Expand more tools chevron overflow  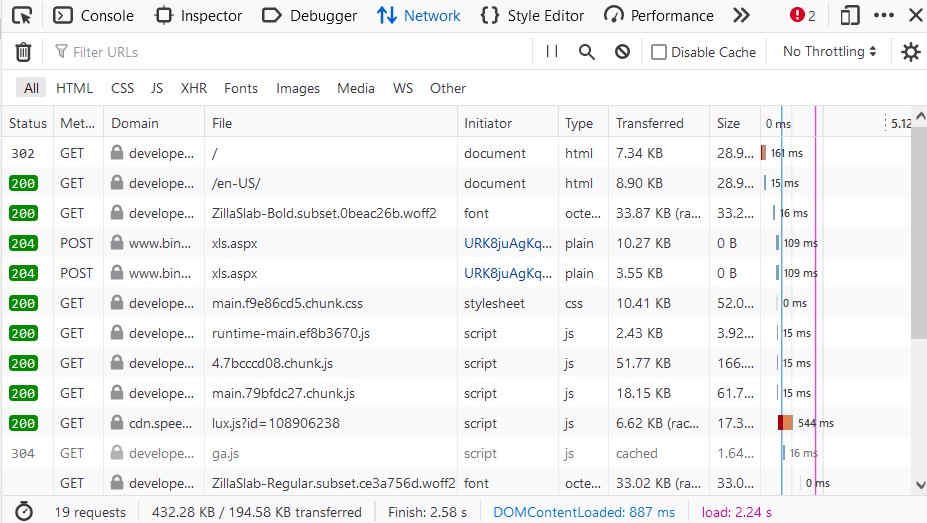point(741,16)
